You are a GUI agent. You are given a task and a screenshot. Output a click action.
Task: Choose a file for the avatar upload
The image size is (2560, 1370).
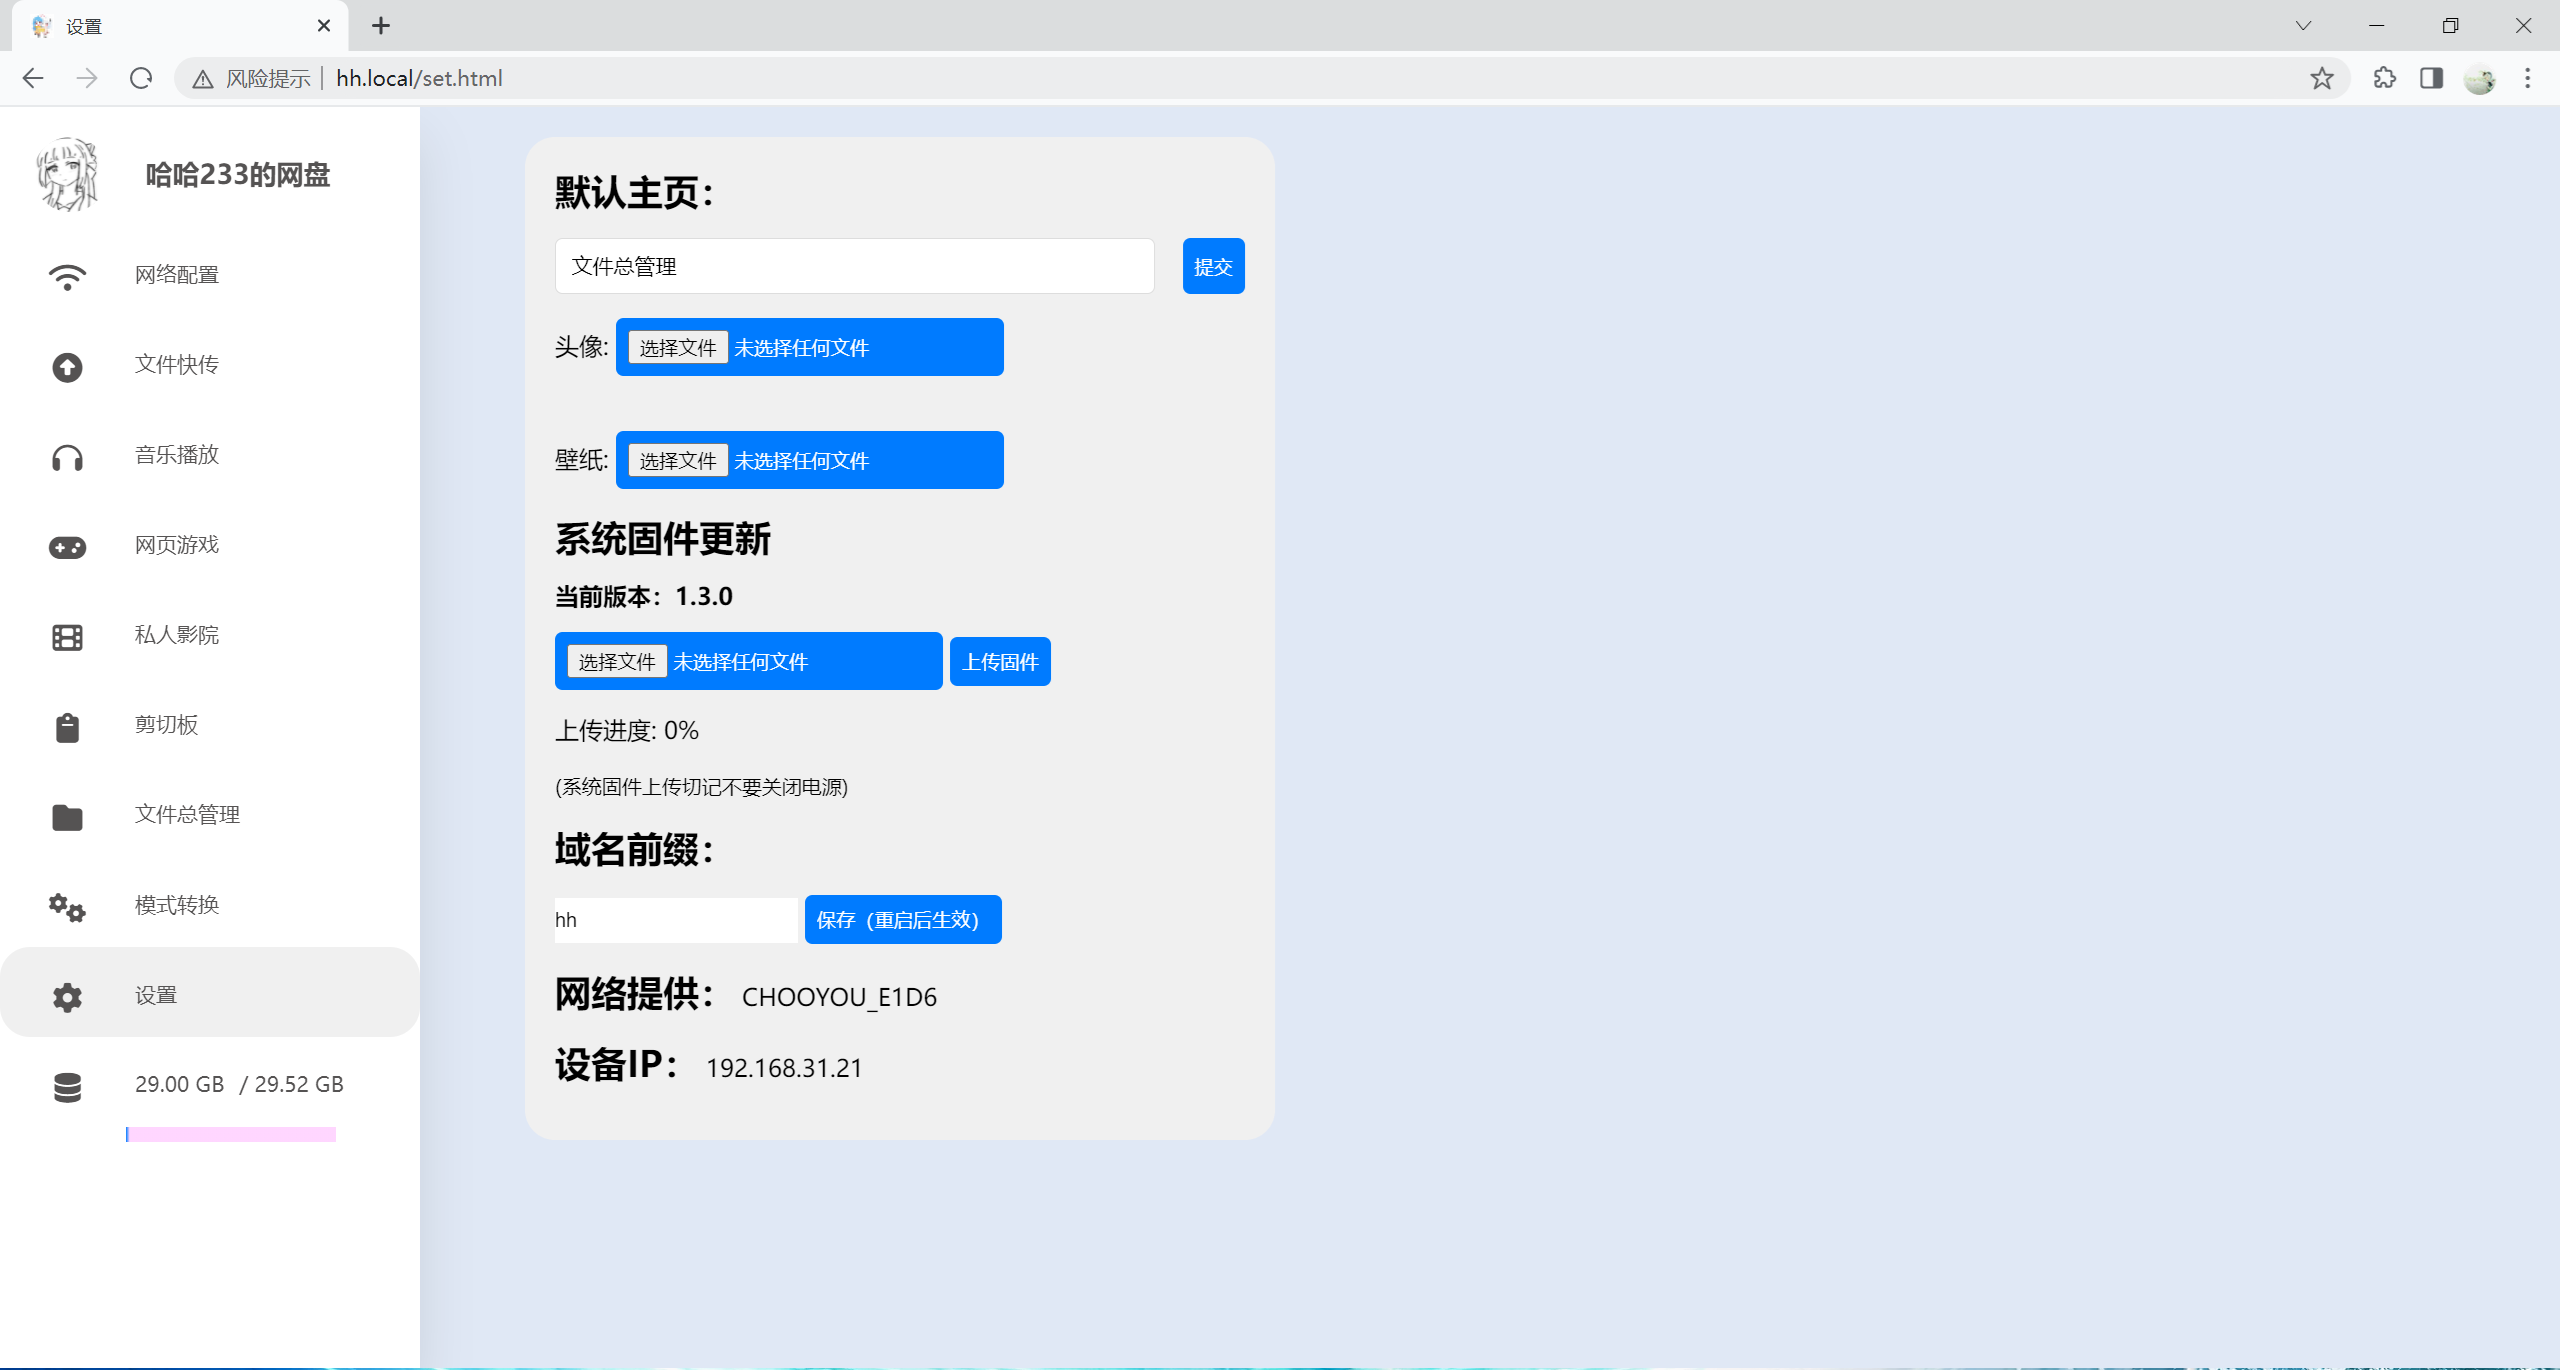pos(677,348)
